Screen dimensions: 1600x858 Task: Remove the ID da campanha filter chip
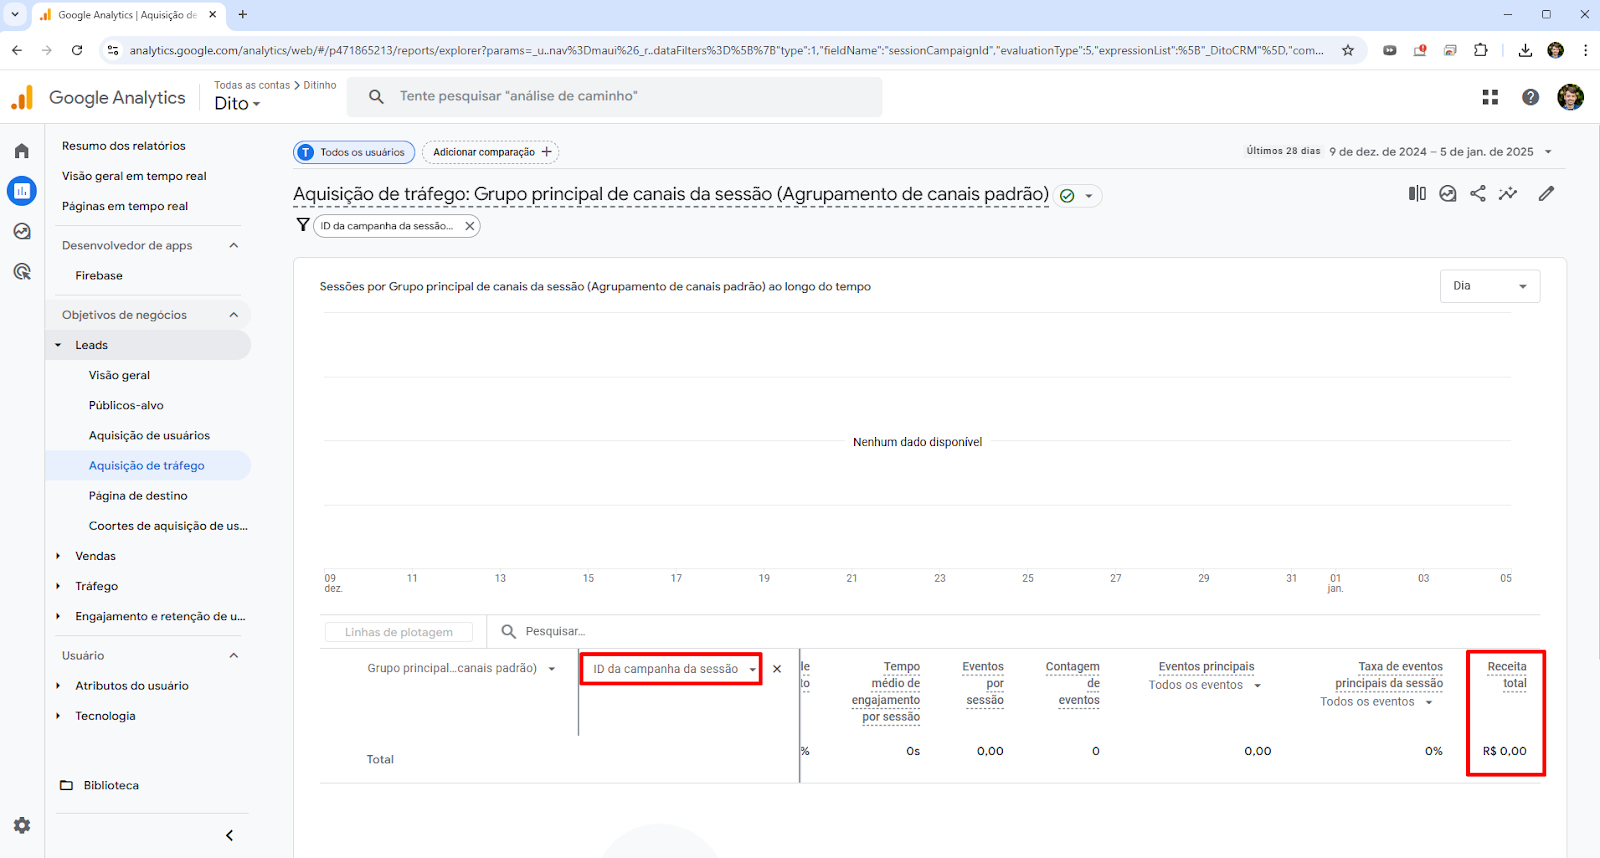pyautogui.click(x=469, y=226)
